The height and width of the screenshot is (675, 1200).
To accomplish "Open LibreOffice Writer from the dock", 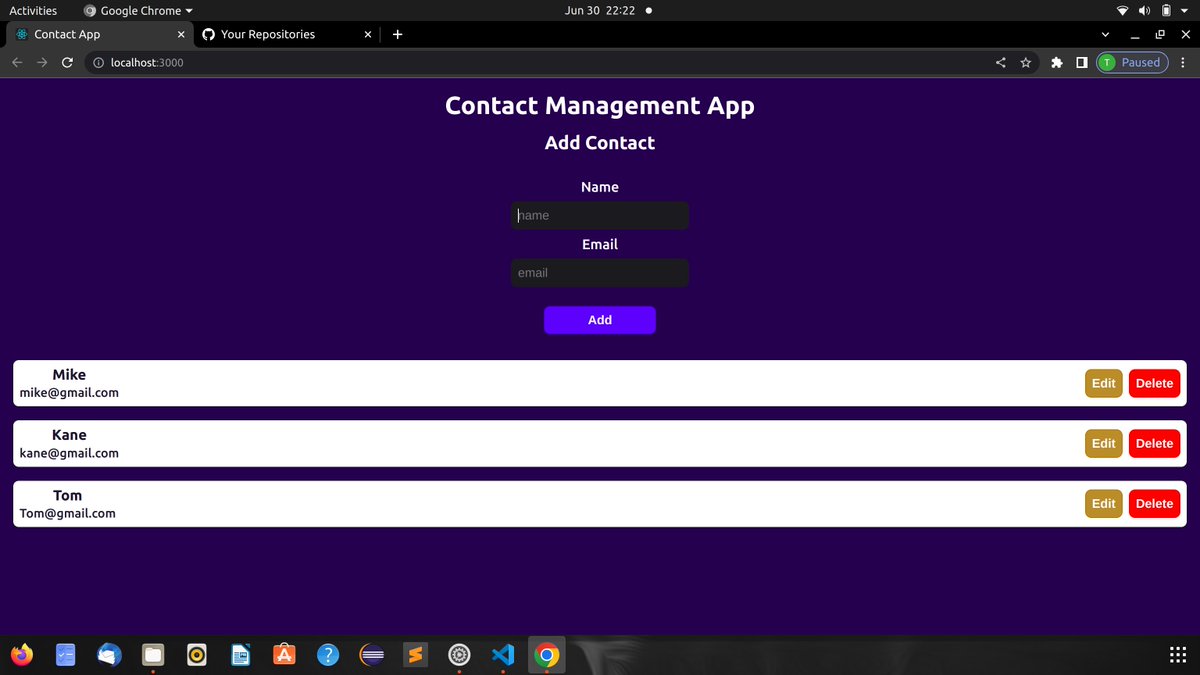I will click(240, 655).
